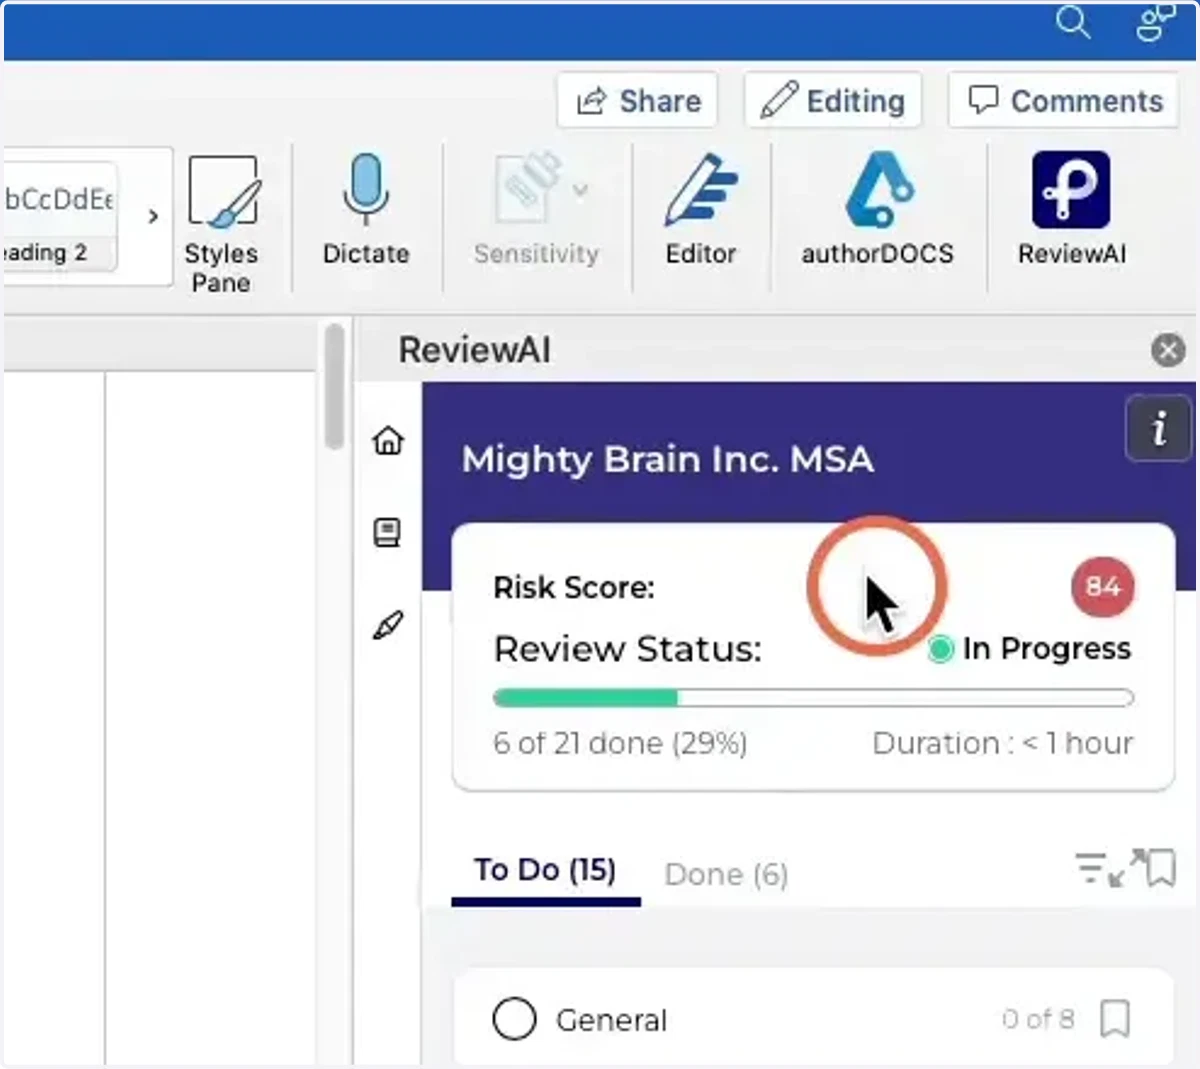
Task: Click the ReviewAI pane title
Action: click(474, 350)
